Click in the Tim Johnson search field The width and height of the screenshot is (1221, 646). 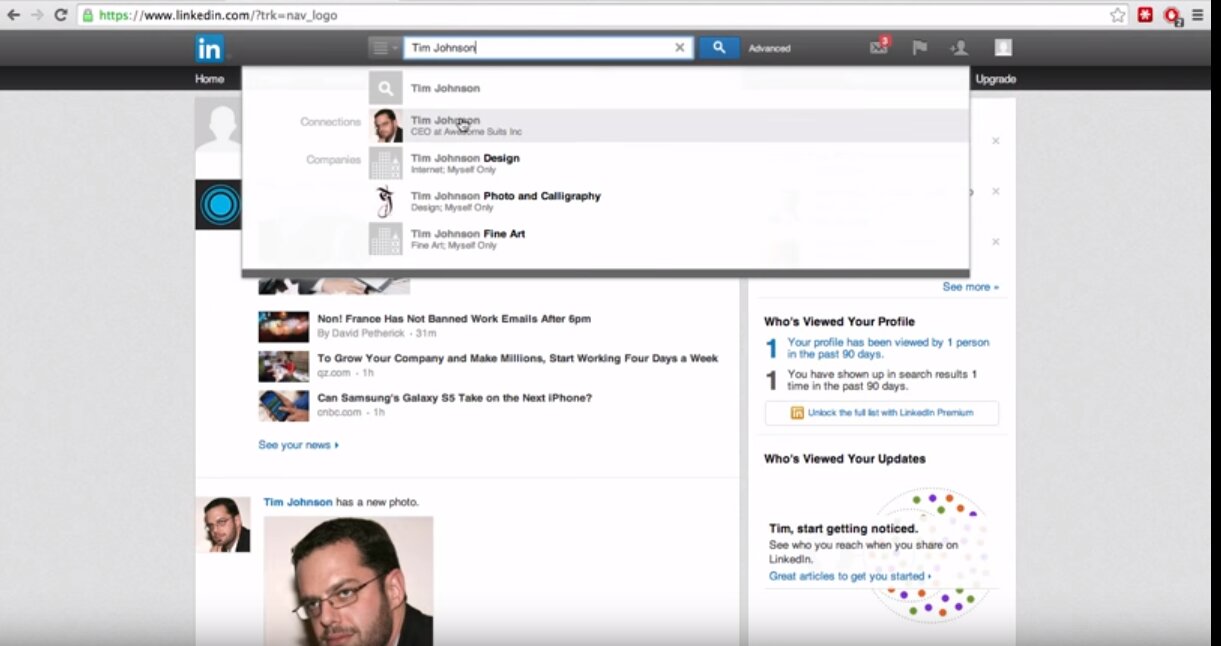540,48
